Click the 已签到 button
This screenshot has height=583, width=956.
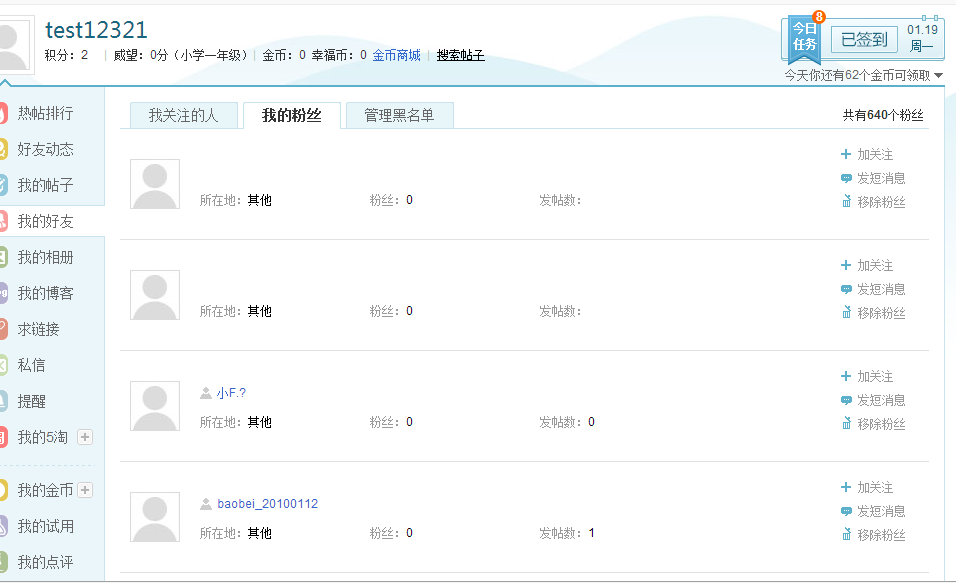[864, 40]
